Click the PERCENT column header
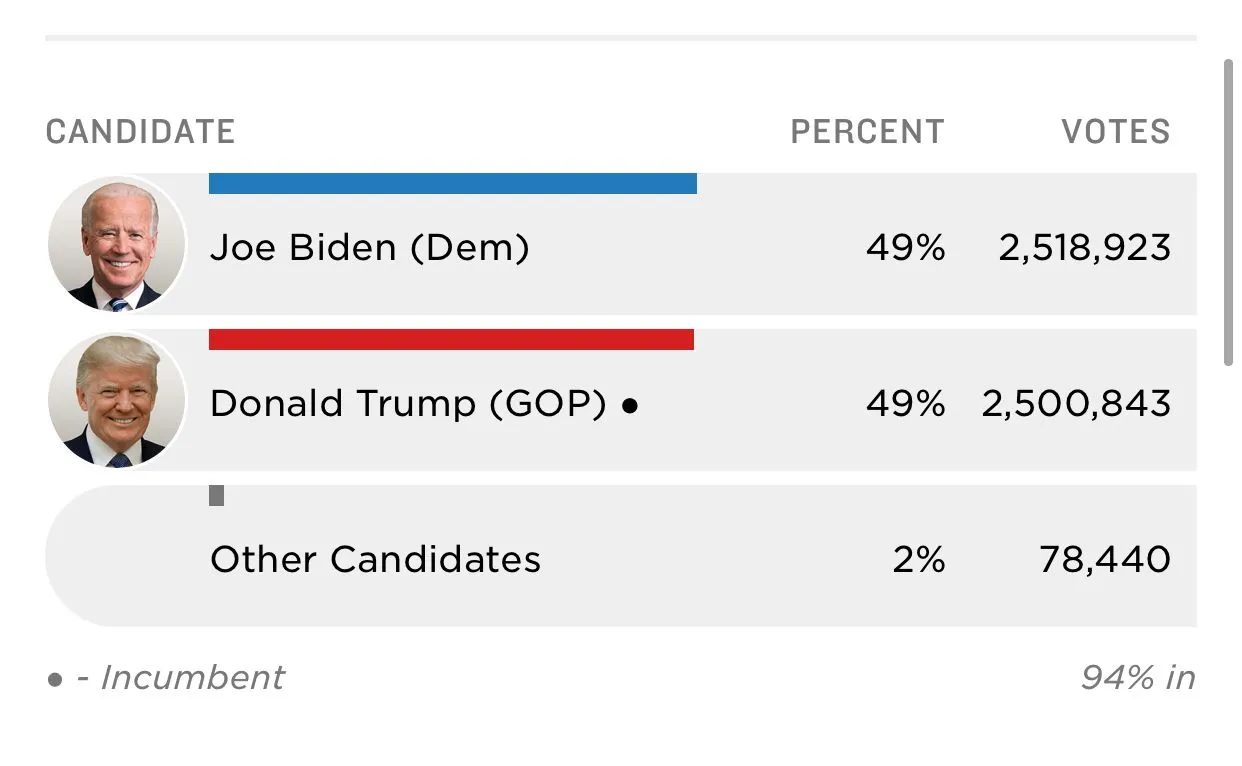 867,132
